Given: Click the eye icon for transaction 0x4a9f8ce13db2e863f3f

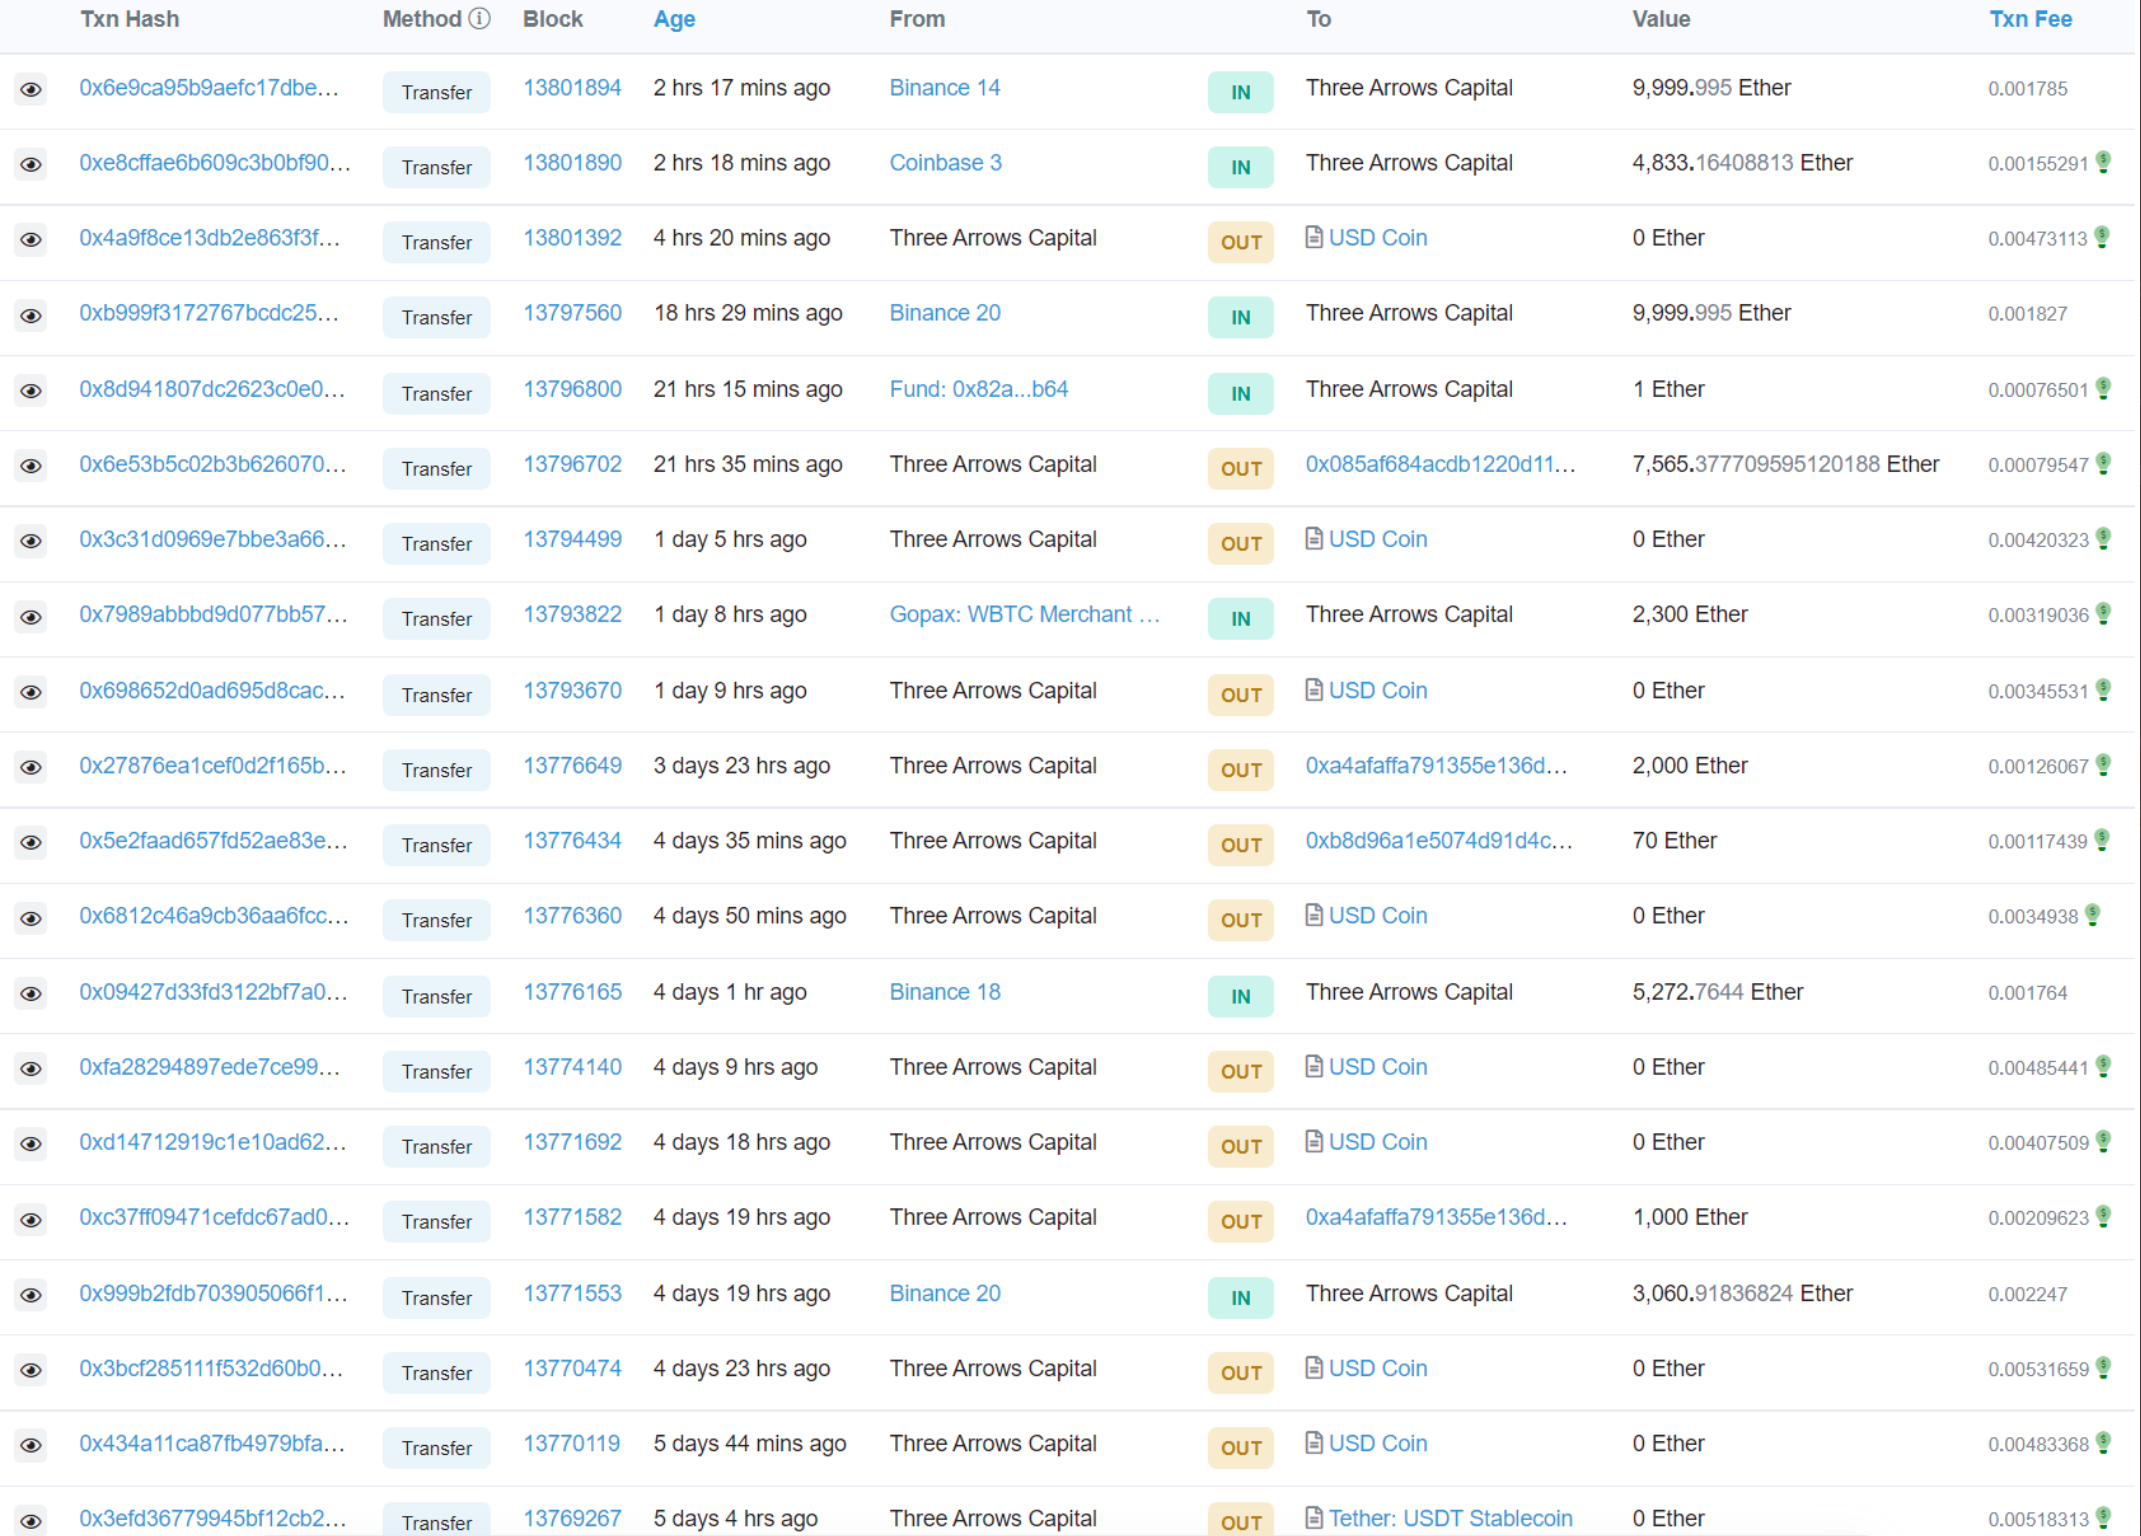Looking at the screenshot, I should (31, 240).
